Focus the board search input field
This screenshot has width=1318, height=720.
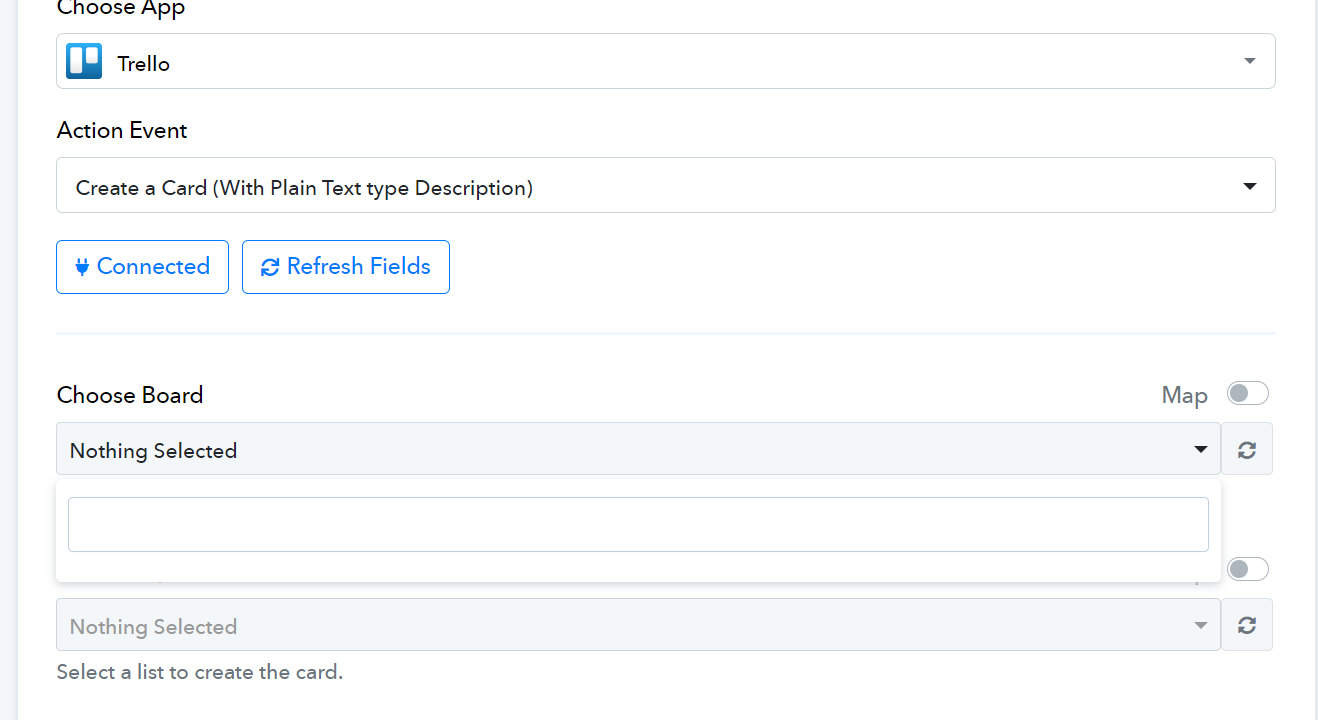click(638, 524)
